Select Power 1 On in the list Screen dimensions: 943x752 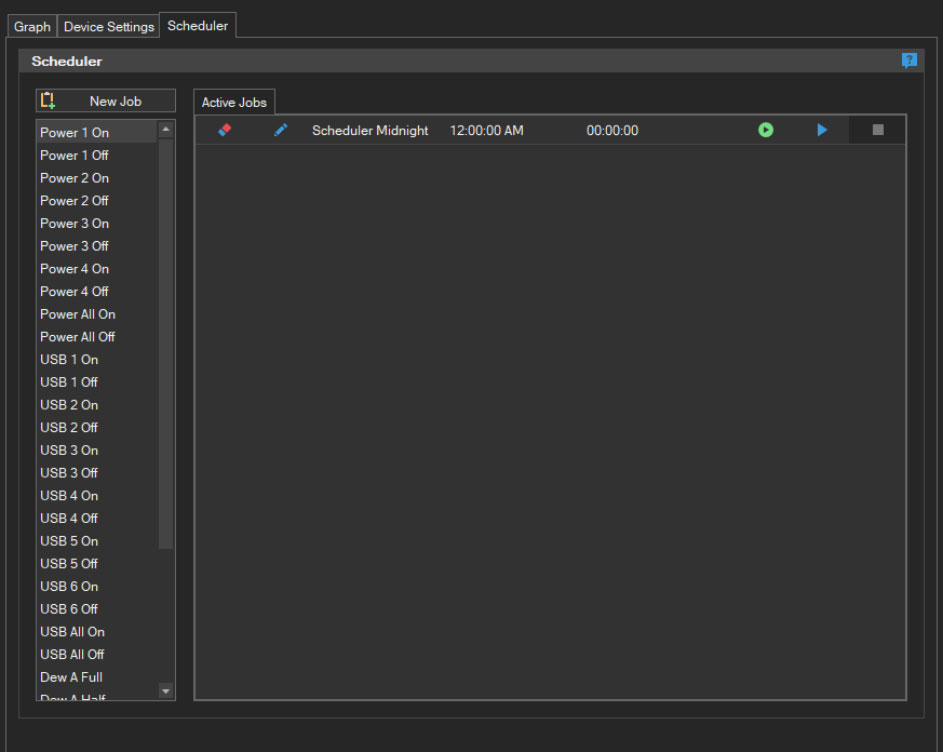coord(97,132)
